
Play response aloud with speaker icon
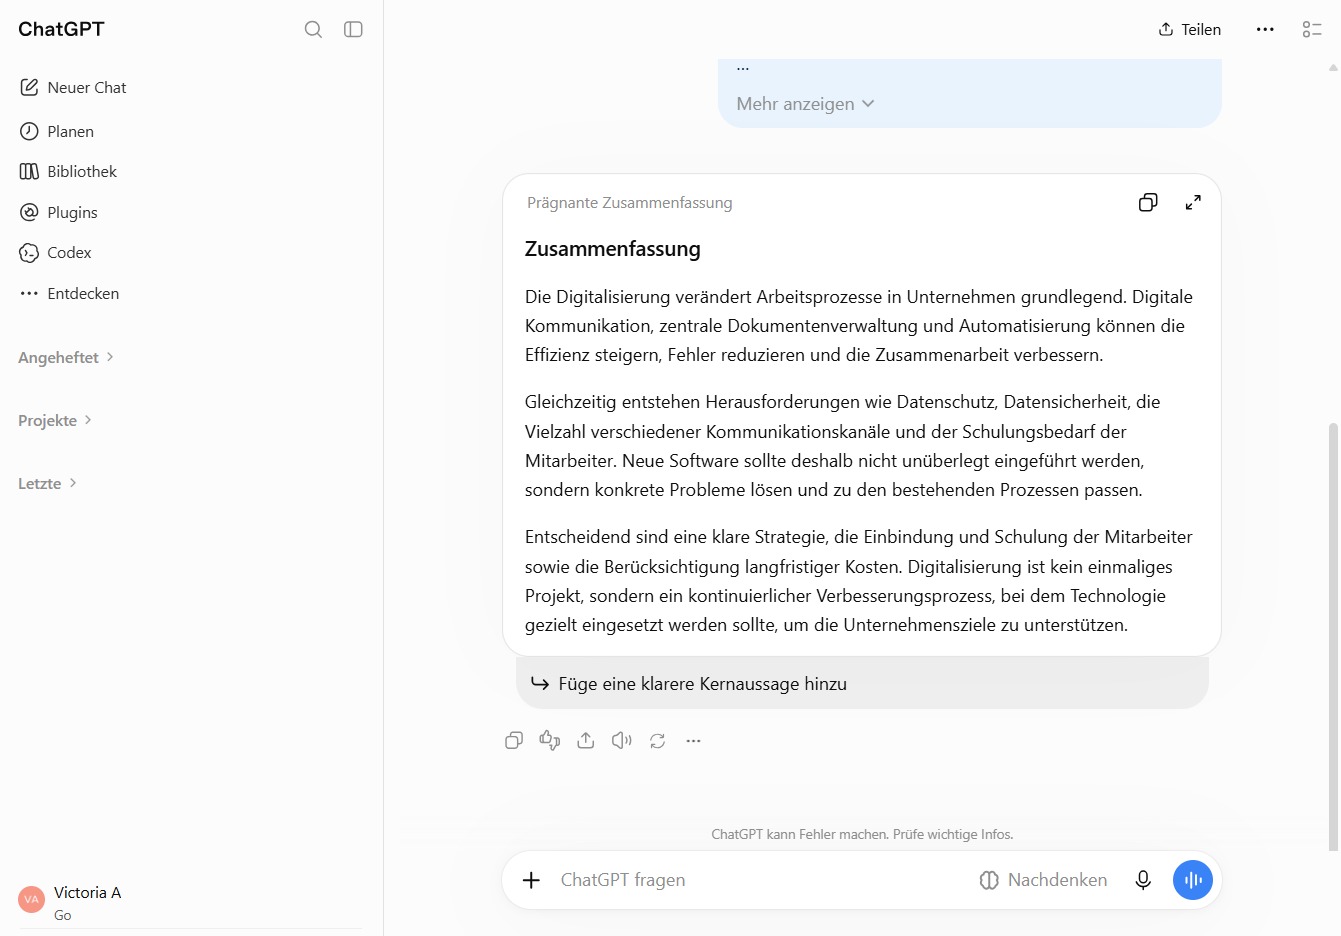coord(622,740)
